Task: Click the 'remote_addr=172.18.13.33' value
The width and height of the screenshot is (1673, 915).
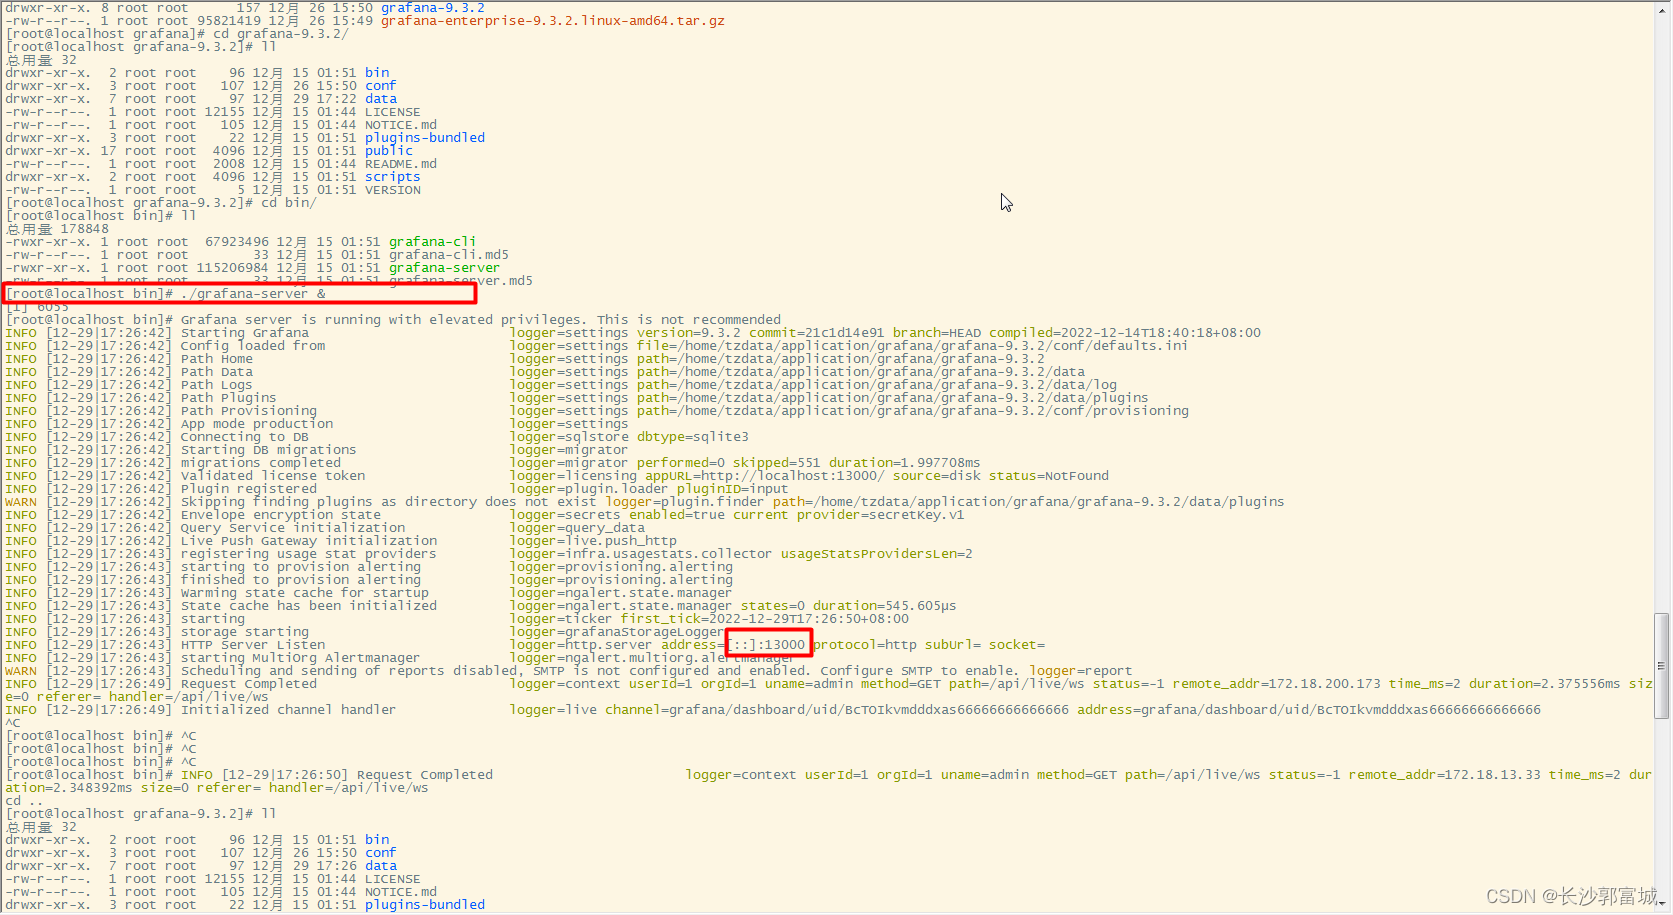Action: coord(1445,775)
